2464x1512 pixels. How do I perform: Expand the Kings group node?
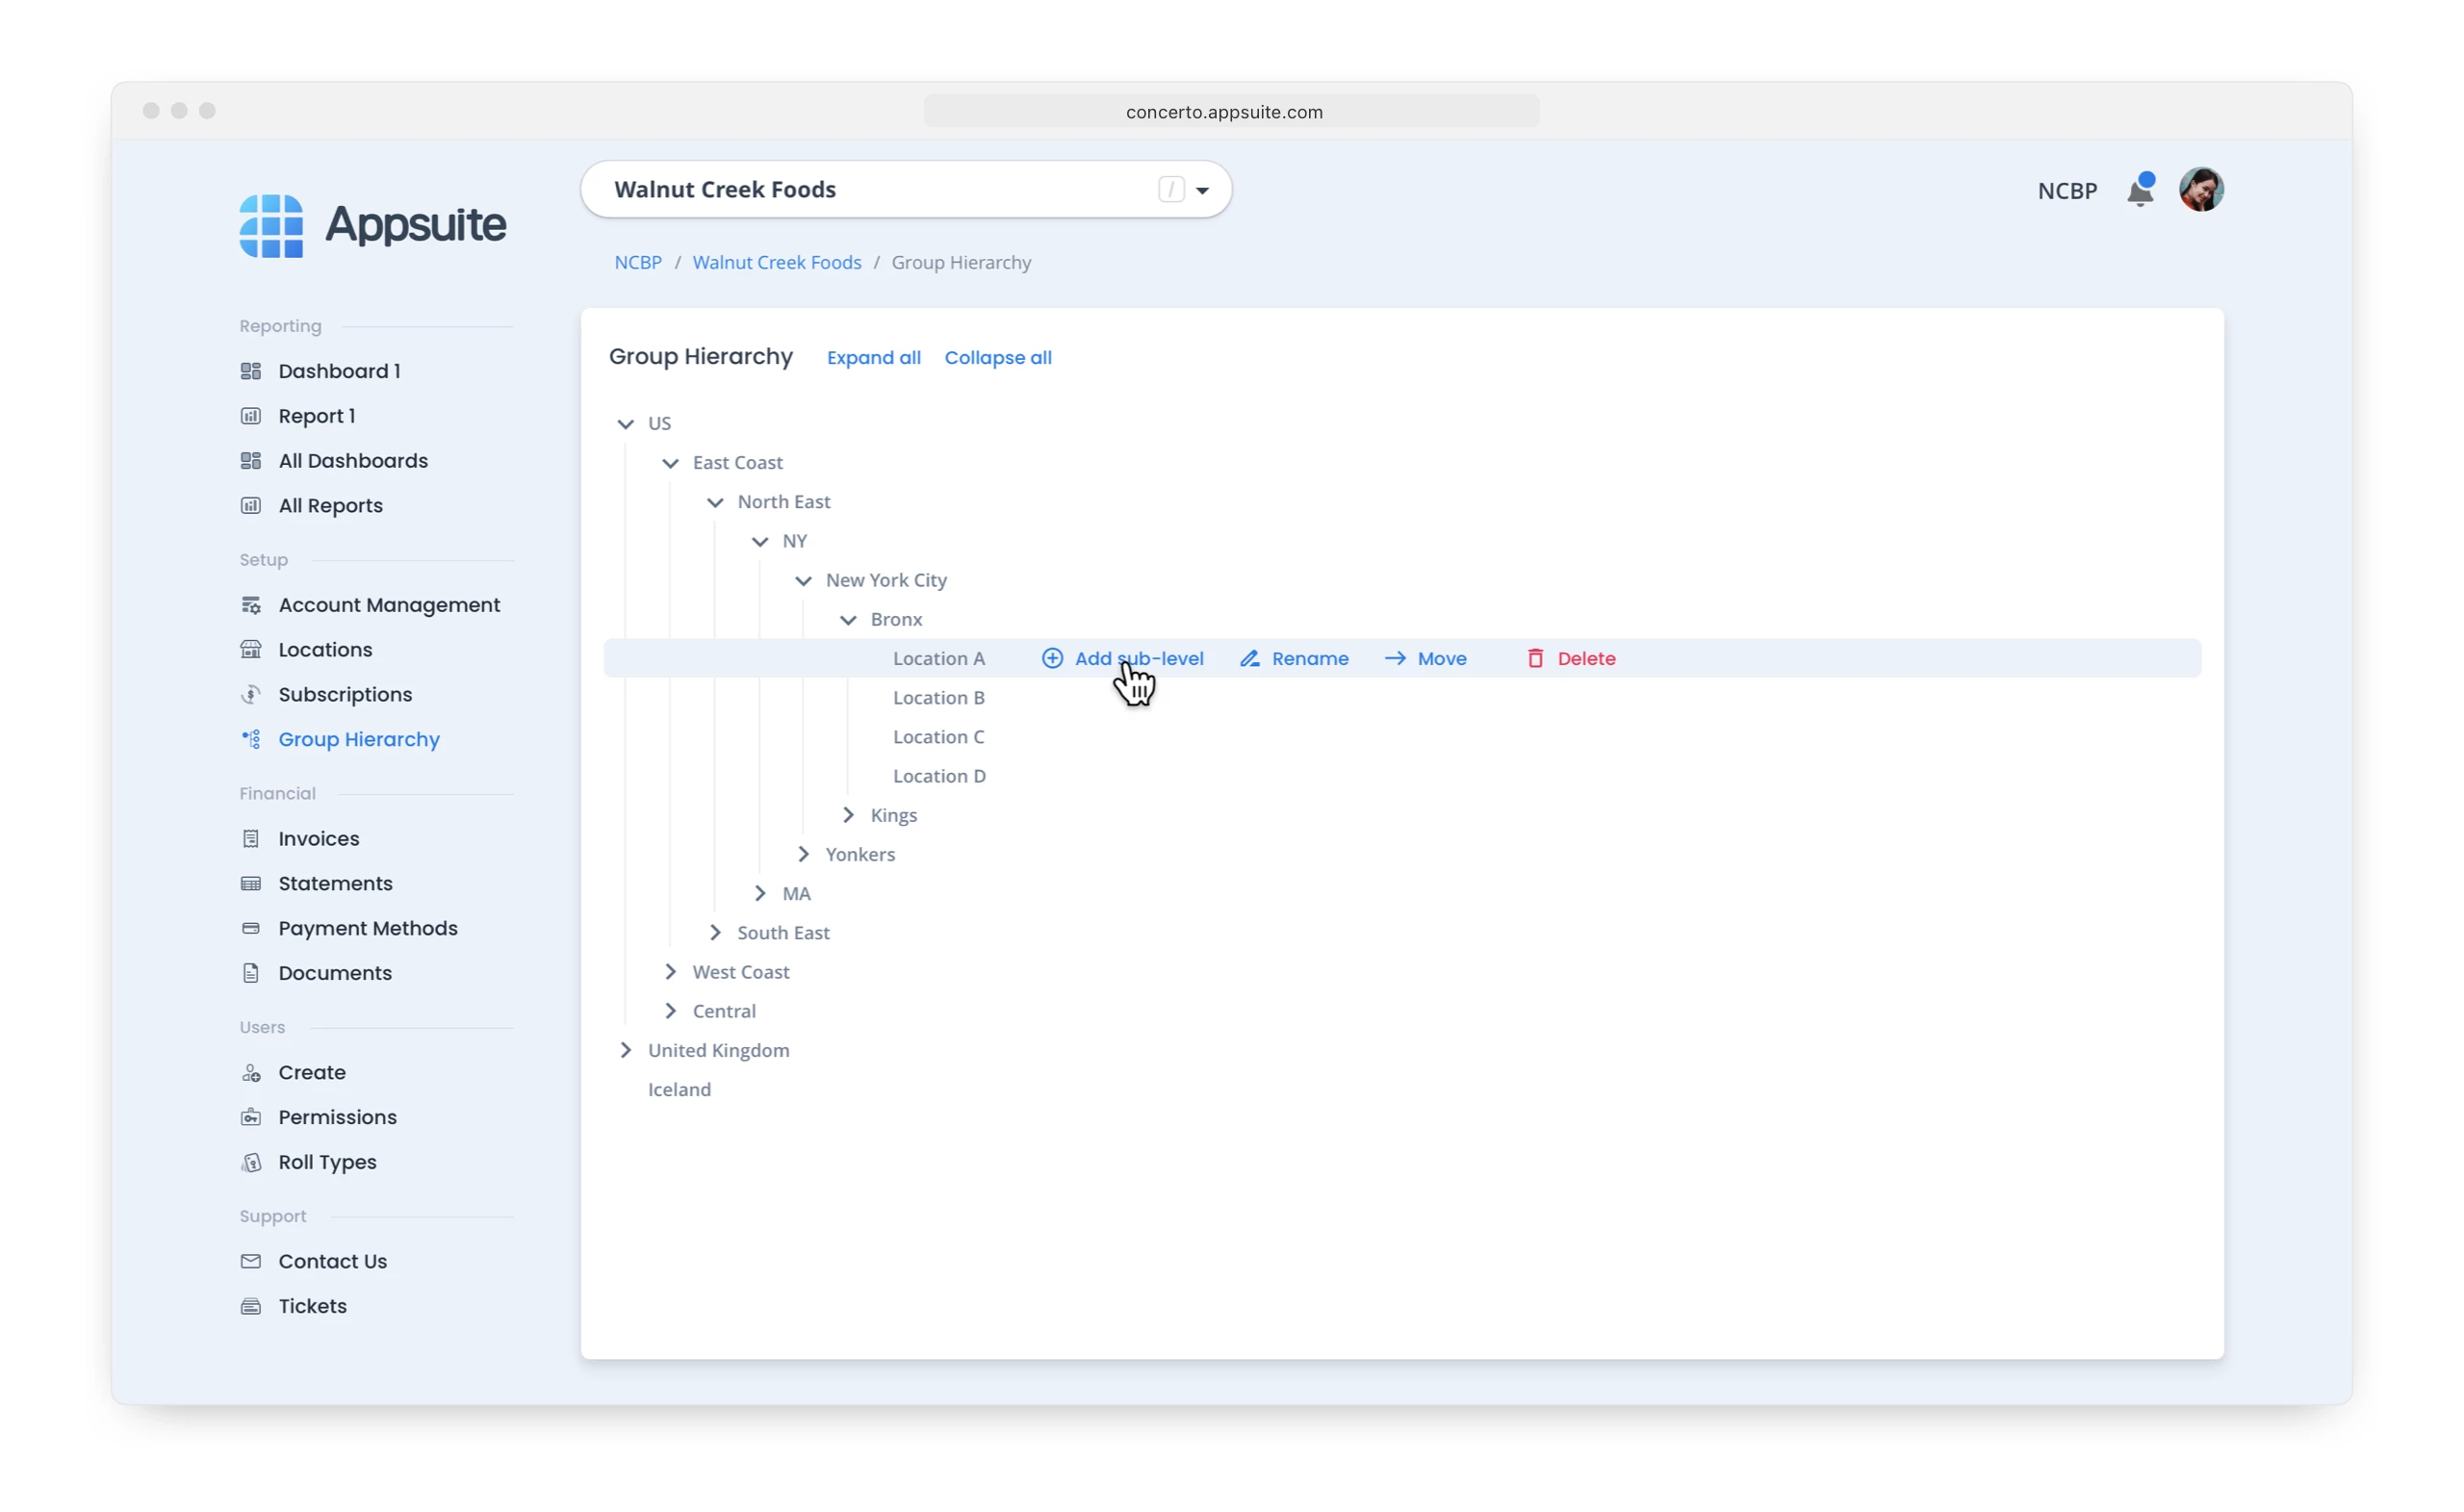pos(848,815)
